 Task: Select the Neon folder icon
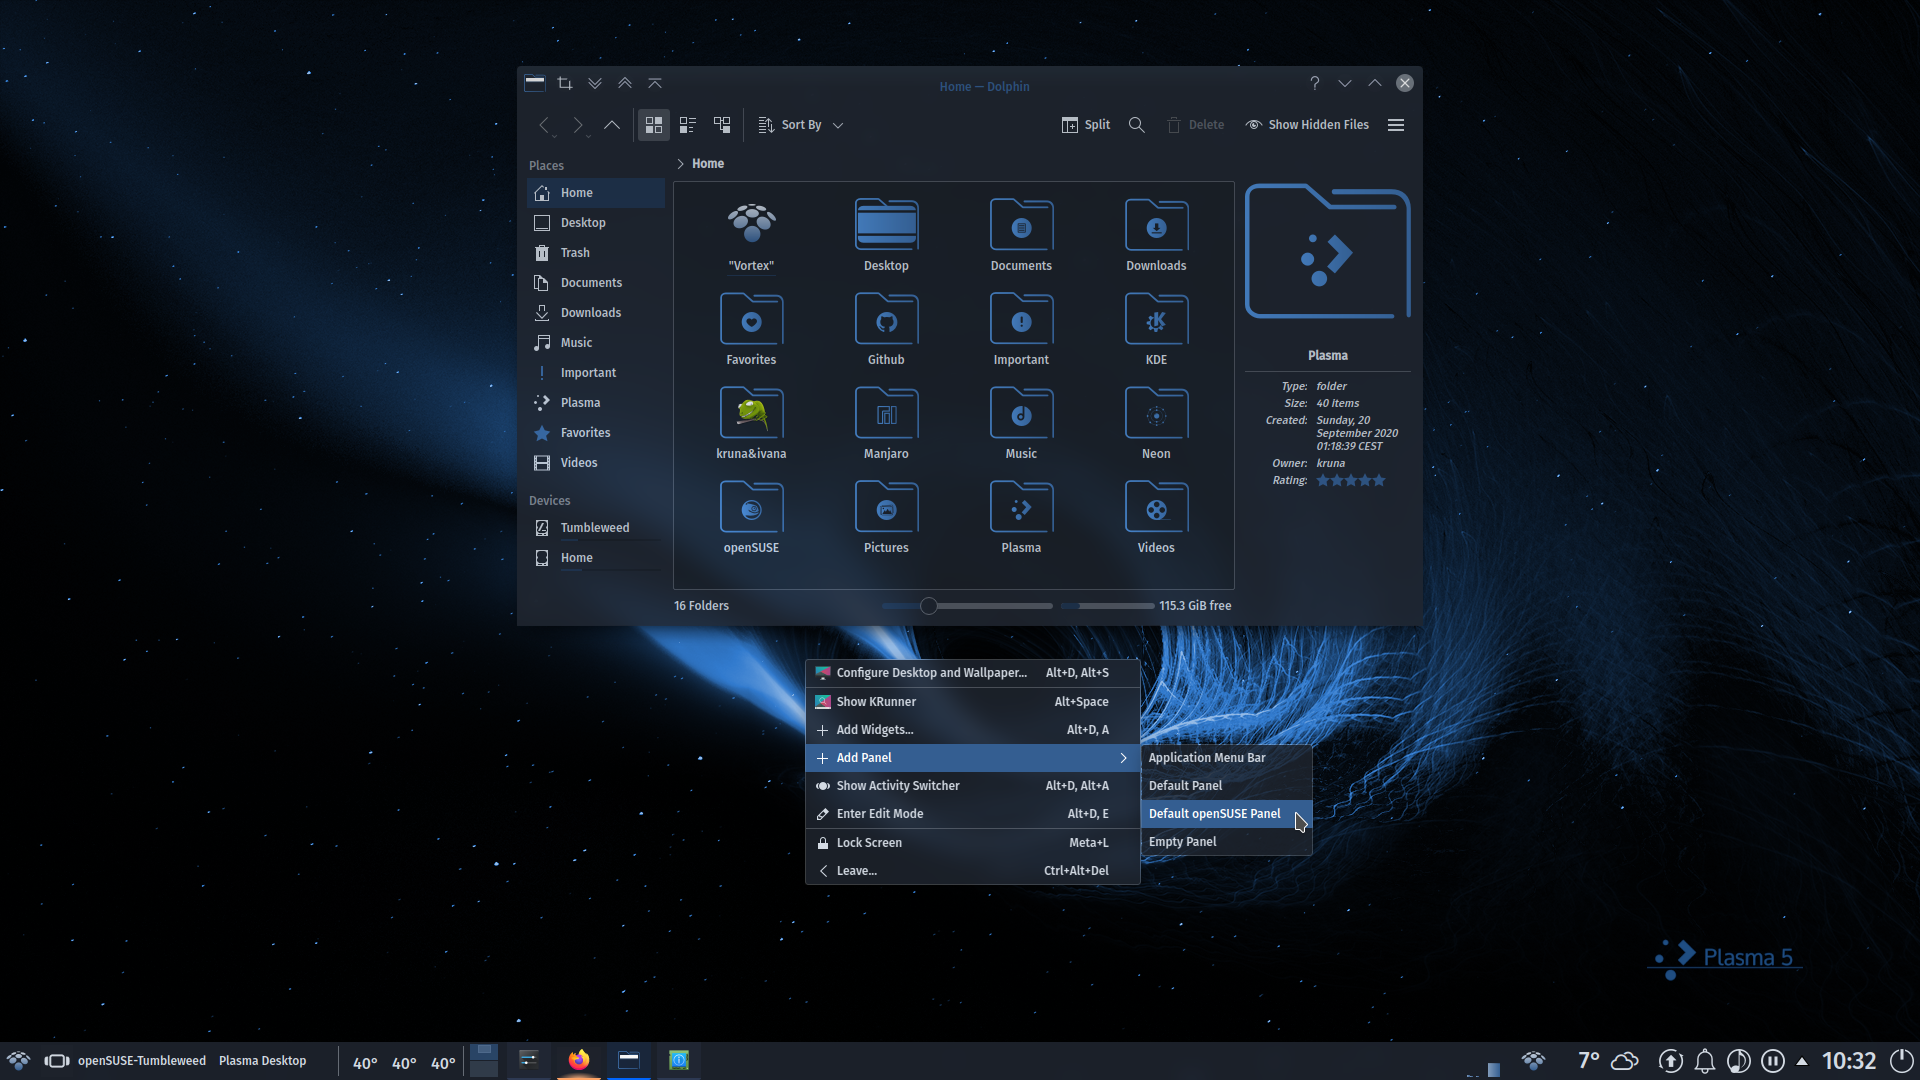[x=1156, y=412]
